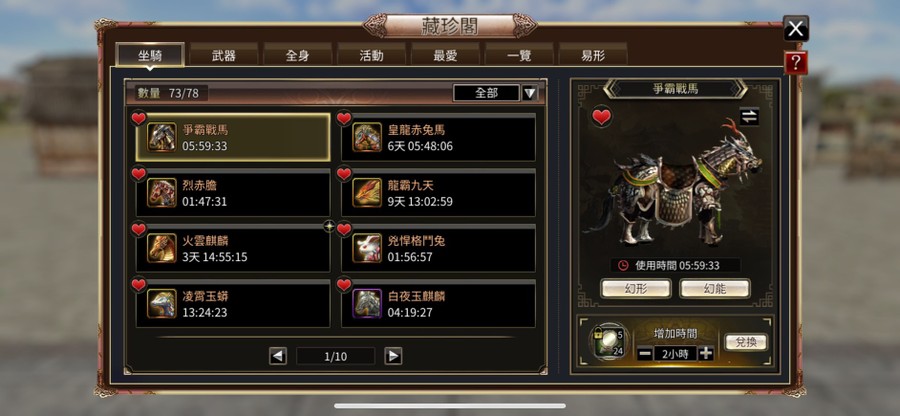Switch to the 武器 tab

tap(224, 56)
